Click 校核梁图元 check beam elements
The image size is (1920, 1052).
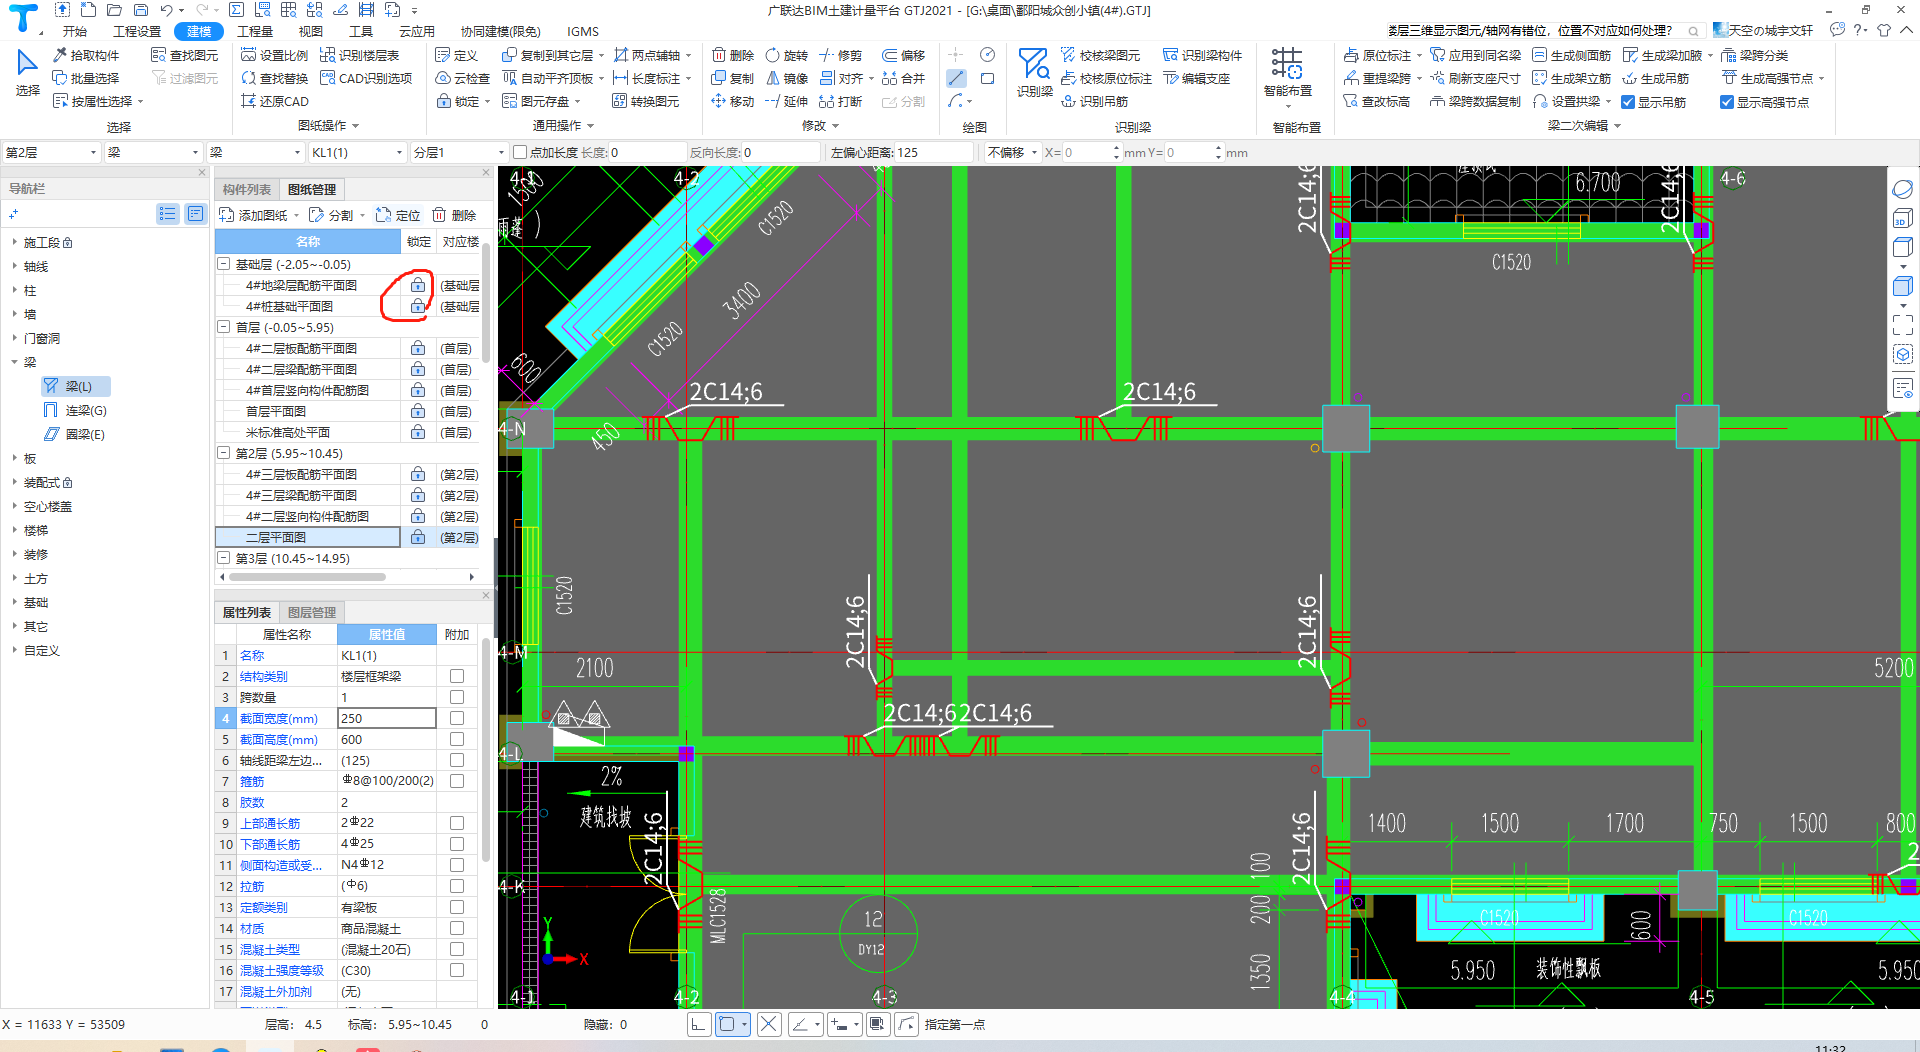coord(1101,55)
